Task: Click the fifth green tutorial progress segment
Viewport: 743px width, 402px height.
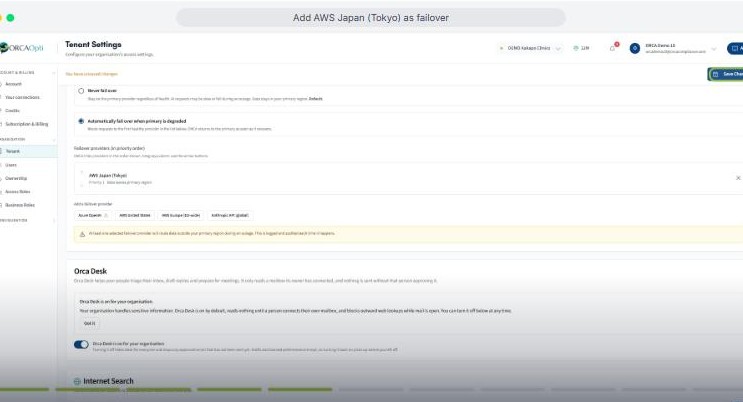Action: click(x=300, y=390)
